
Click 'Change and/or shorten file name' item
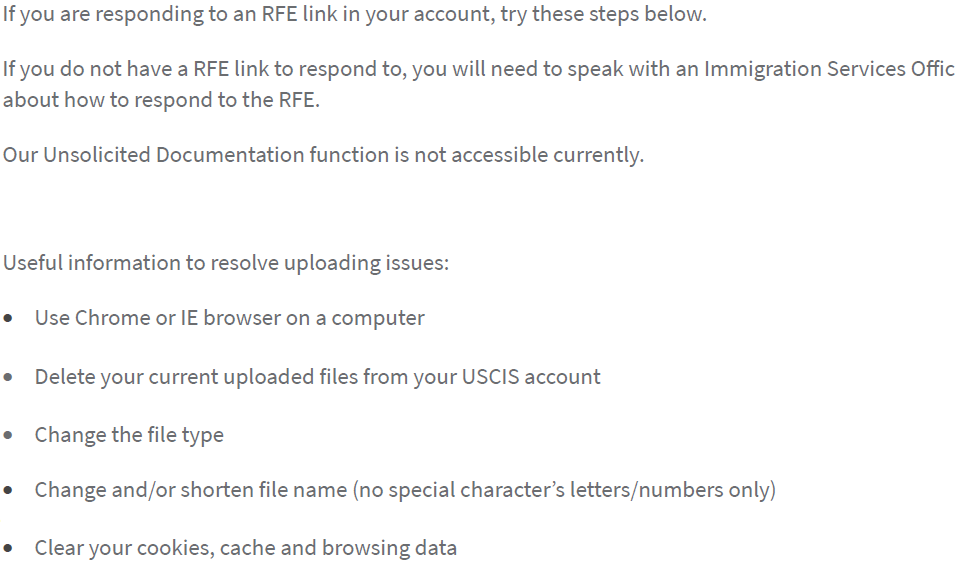click(x=405, y=490)
